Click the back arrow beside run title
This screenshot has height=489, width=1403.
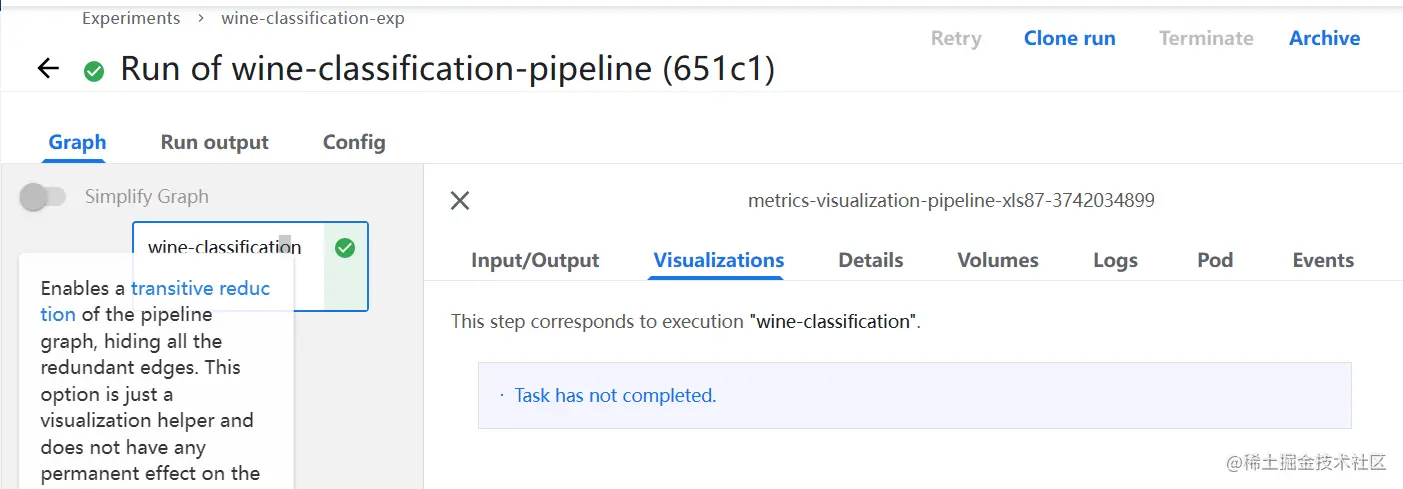click(48, 69)
